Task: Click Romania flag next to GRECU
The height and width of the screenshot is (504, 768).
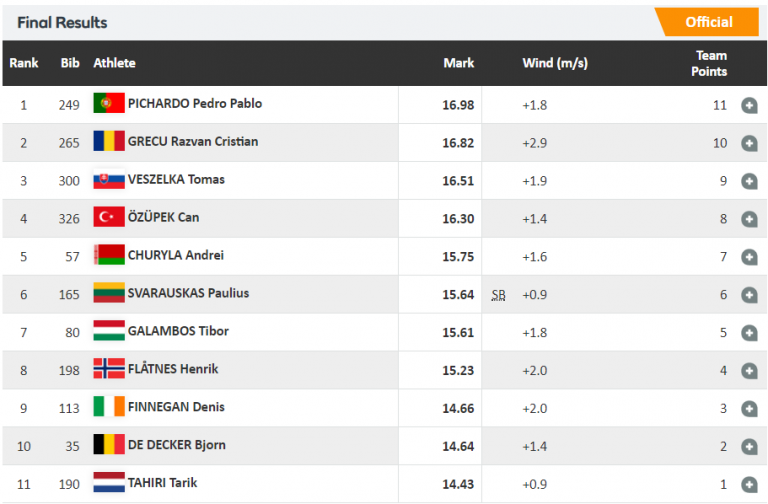Action: pos(108,141)
